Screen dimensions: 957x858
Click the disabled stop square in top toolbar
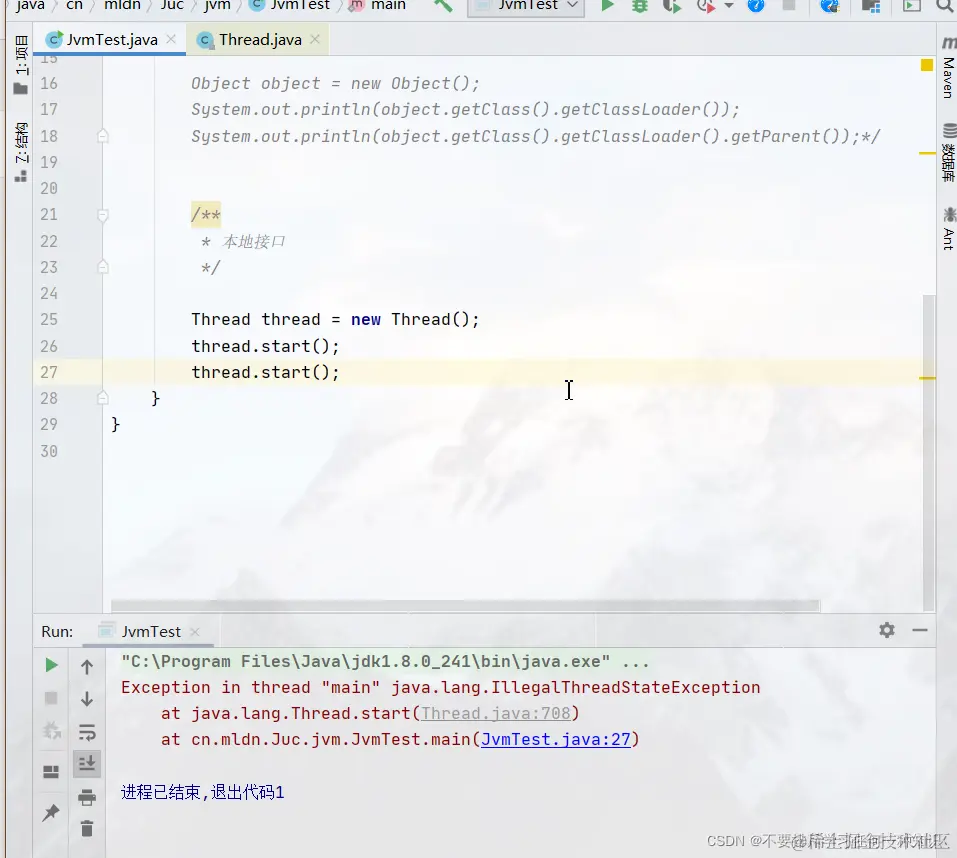789,5
